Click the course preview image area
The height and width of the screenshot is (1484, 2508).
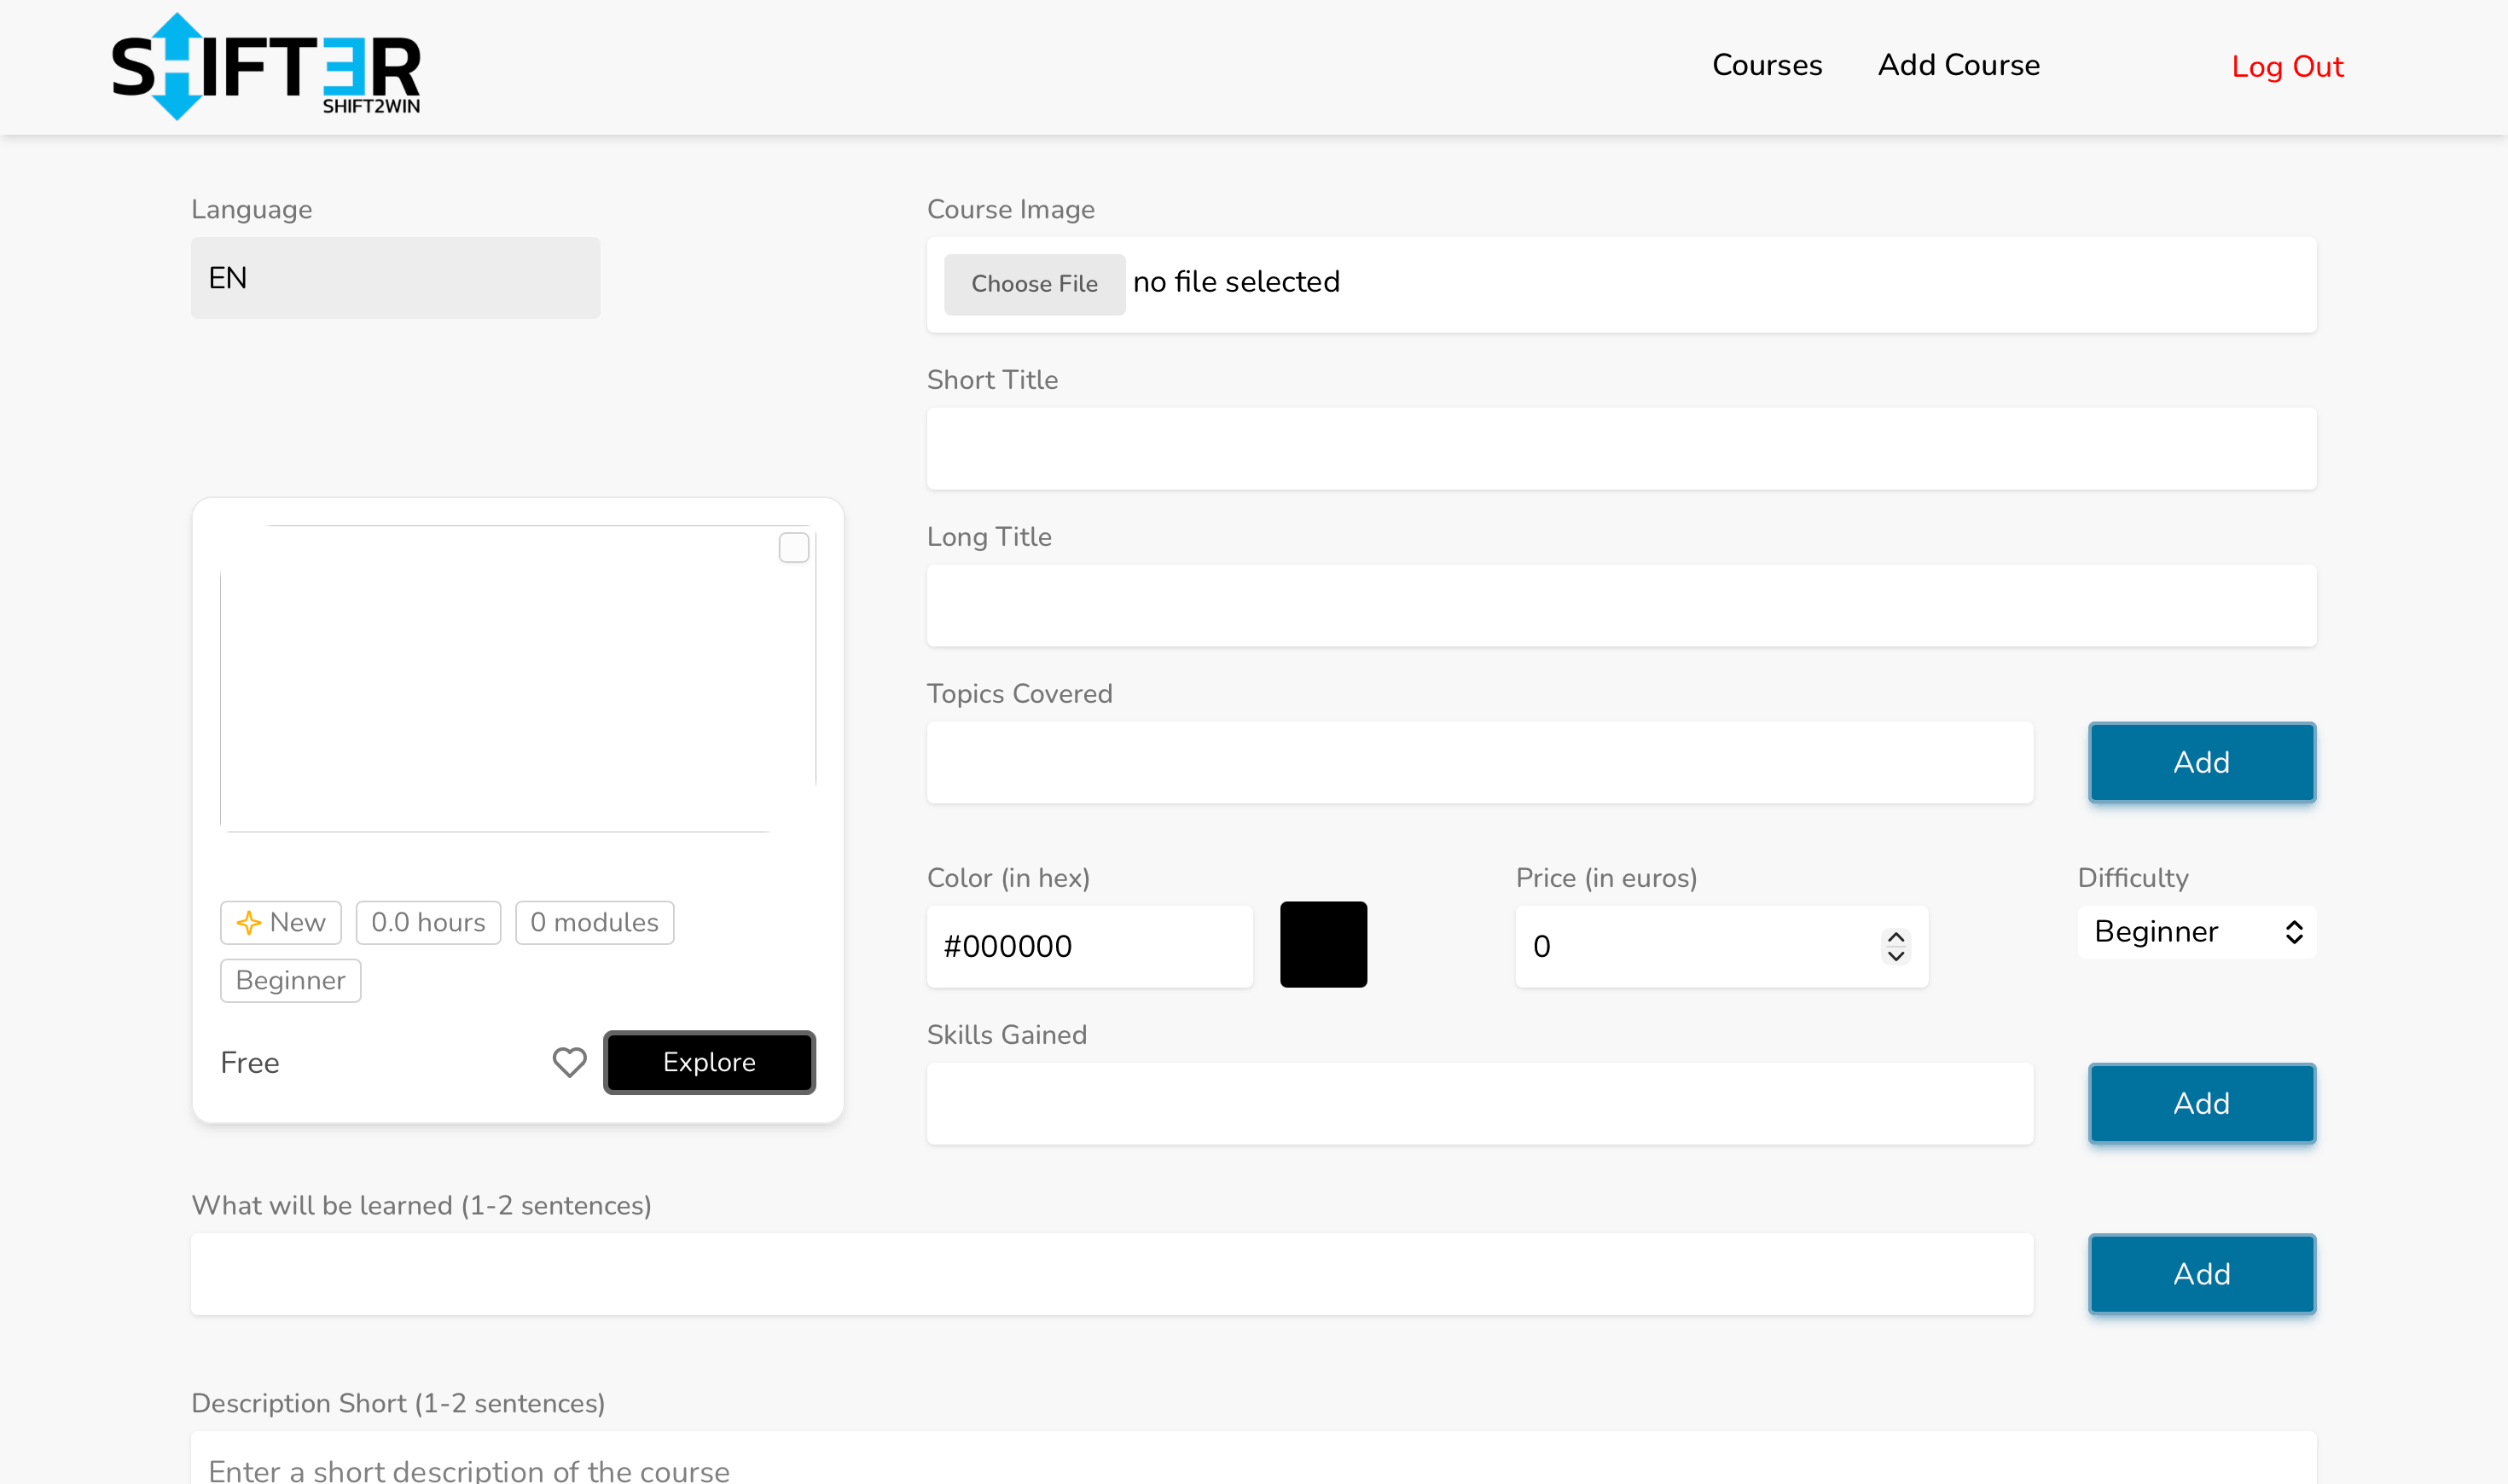click(x=517, y=680)
